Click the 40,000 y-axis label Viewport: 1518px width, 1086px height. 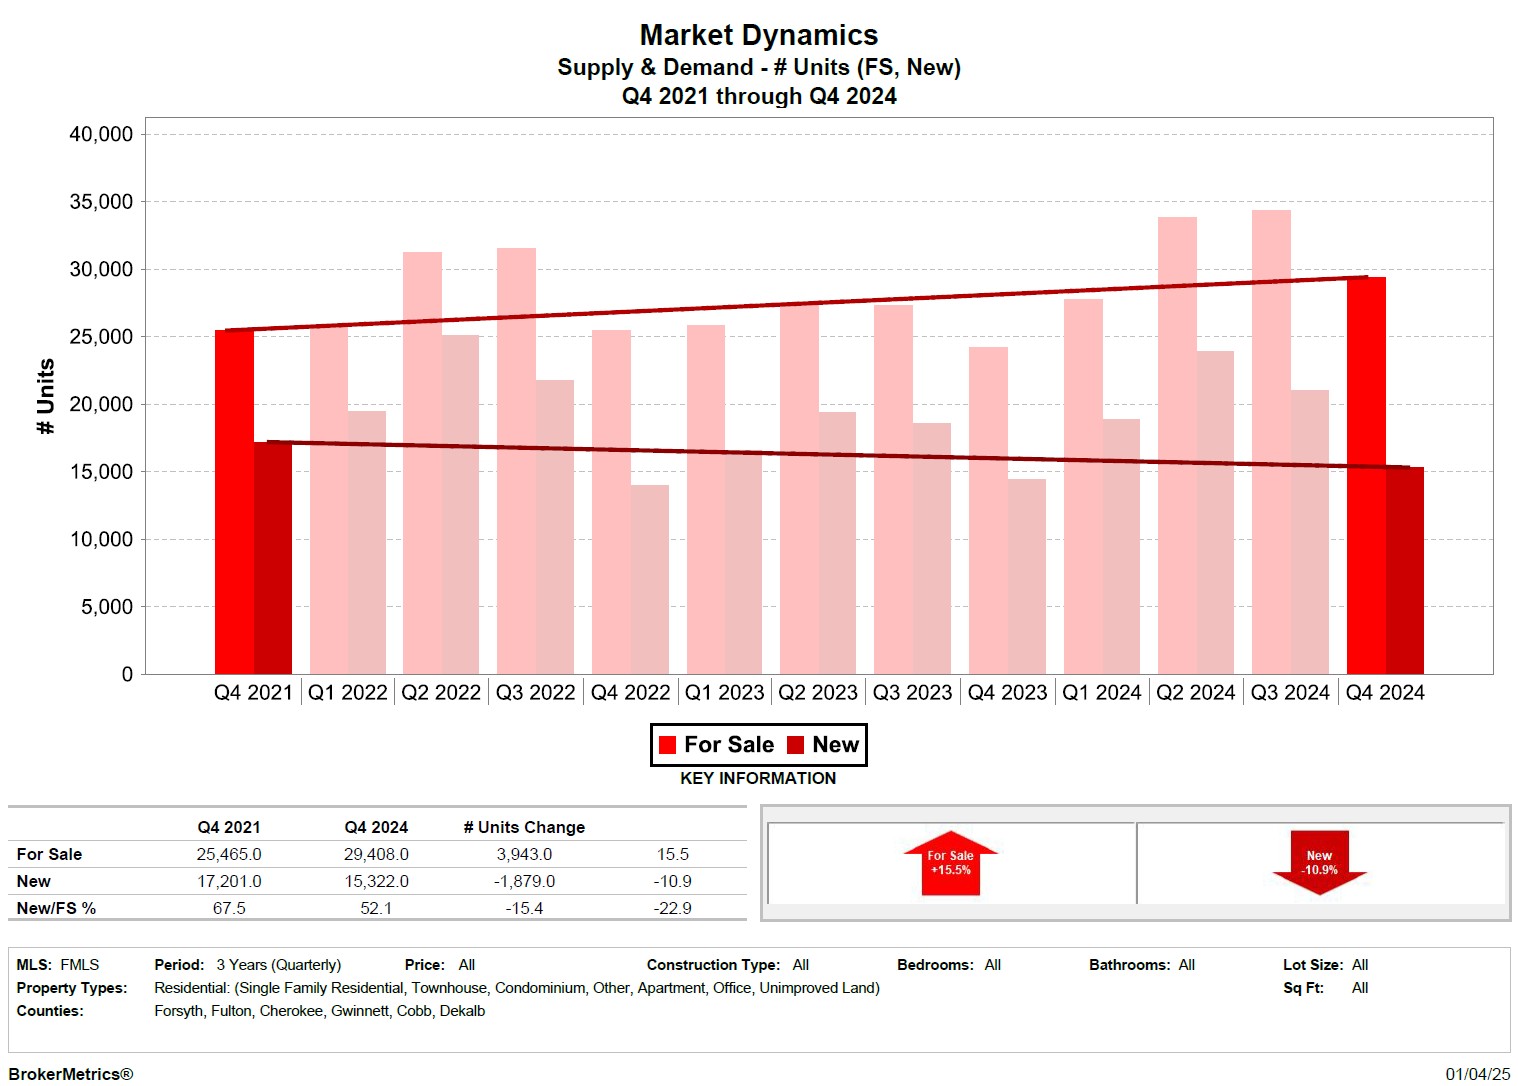(x=101, y=134)
